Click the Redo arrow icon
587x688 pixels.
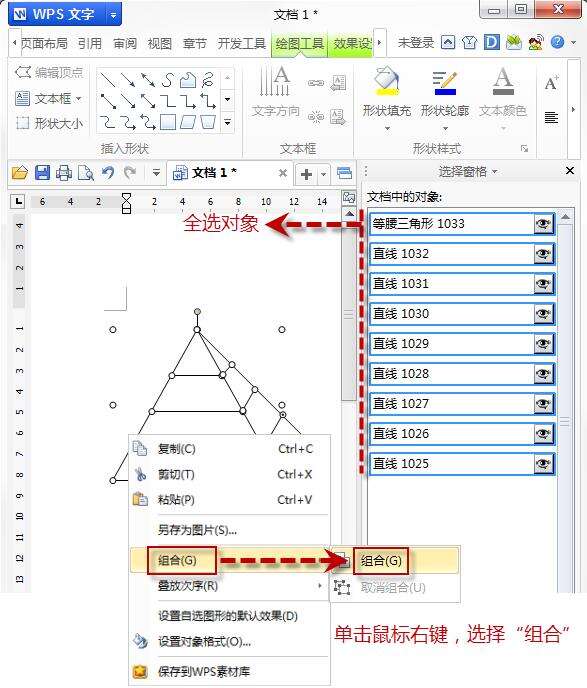(x=129, y=172)
